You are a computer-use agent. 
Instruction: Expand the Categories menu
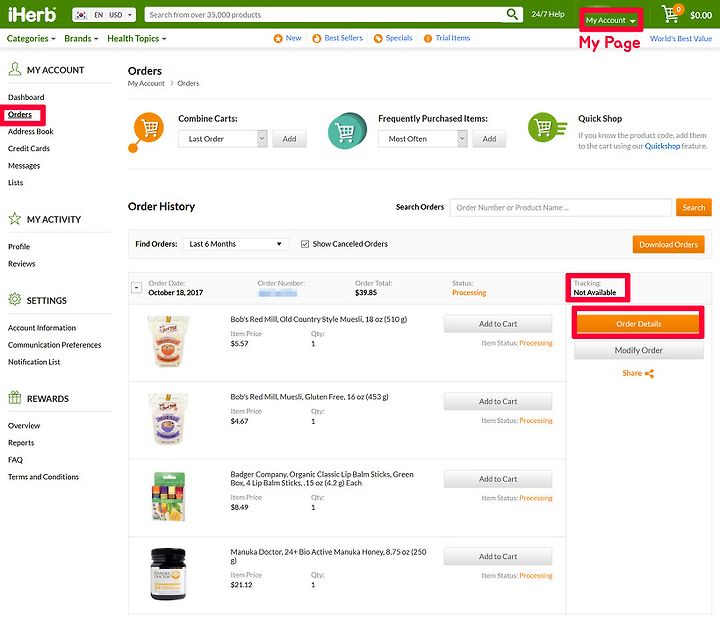[x=31, y=39]
